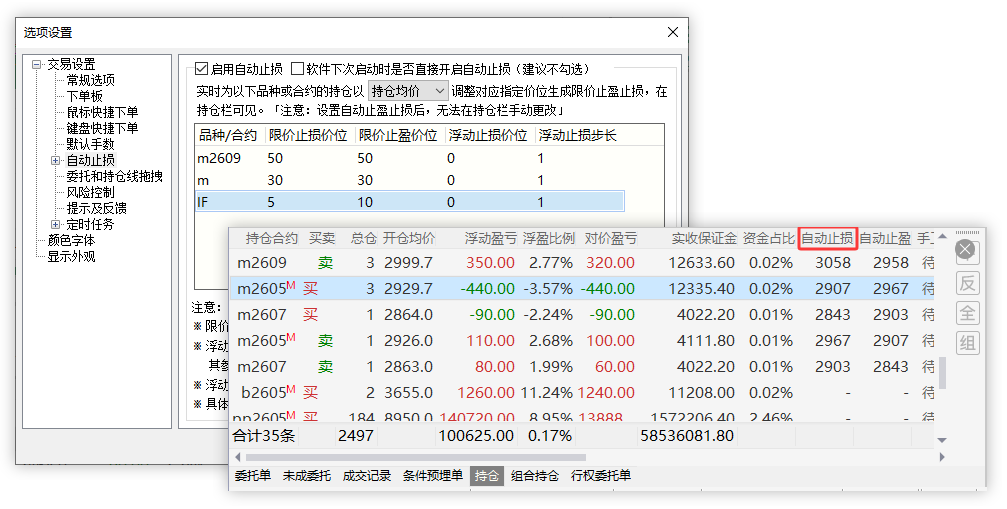Close the 选项设置 dialog
1007x509 pixels.
(672, 32)
